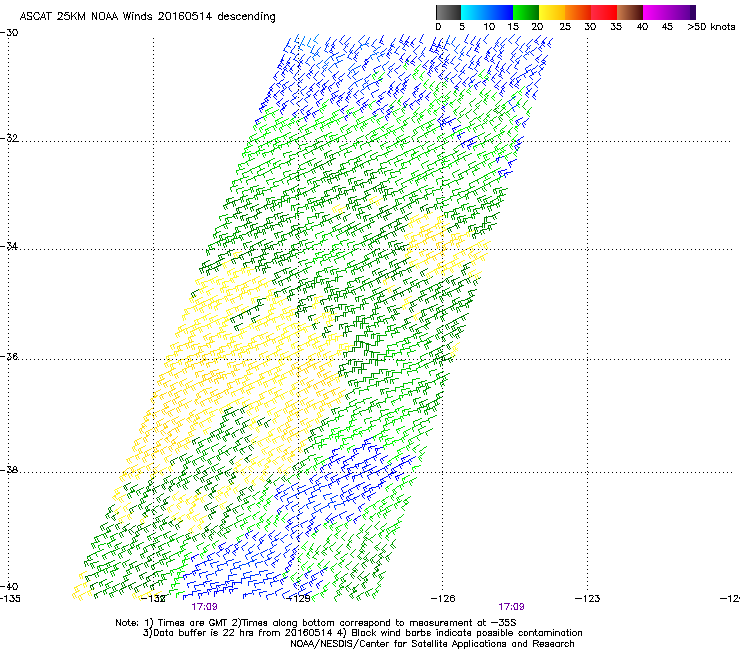The width and height of the screenshot is (740, 650).
Task: Click the -36 latitude axis label
Action: coord(9,356)
